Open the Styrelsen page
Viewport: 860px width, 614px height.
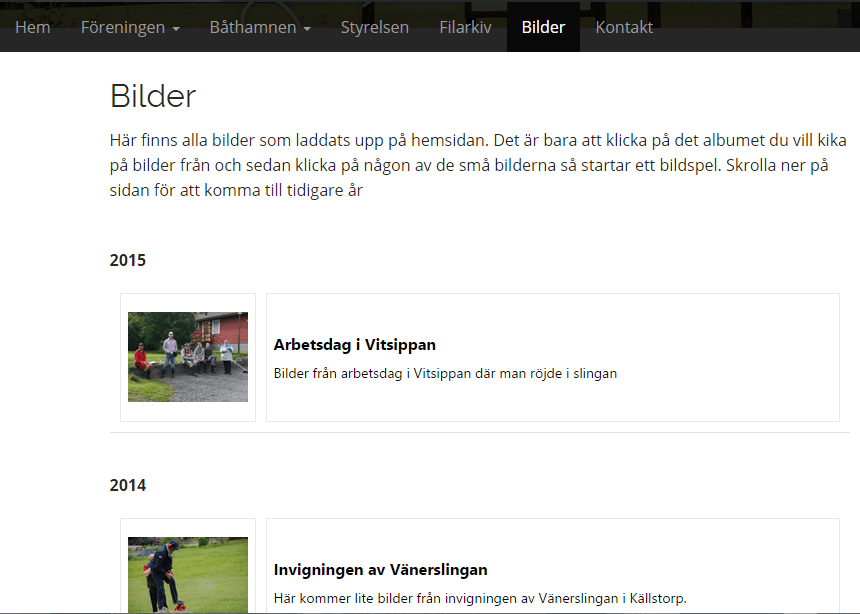(x=375, y=27)
